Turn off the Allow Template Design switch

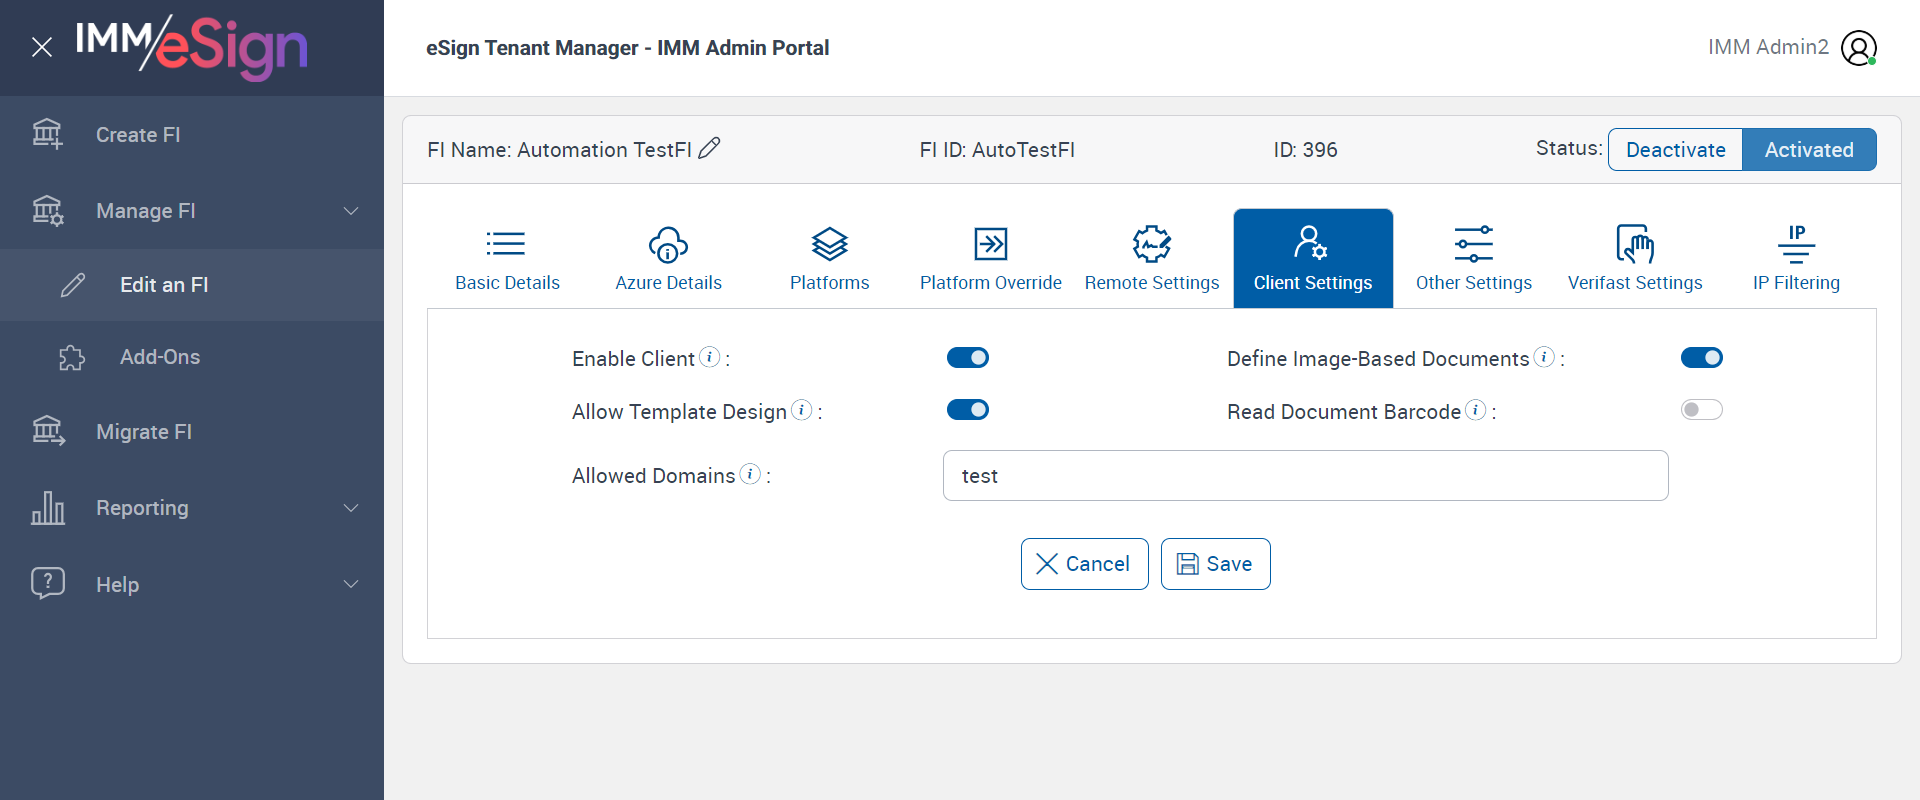click(967, 410)
